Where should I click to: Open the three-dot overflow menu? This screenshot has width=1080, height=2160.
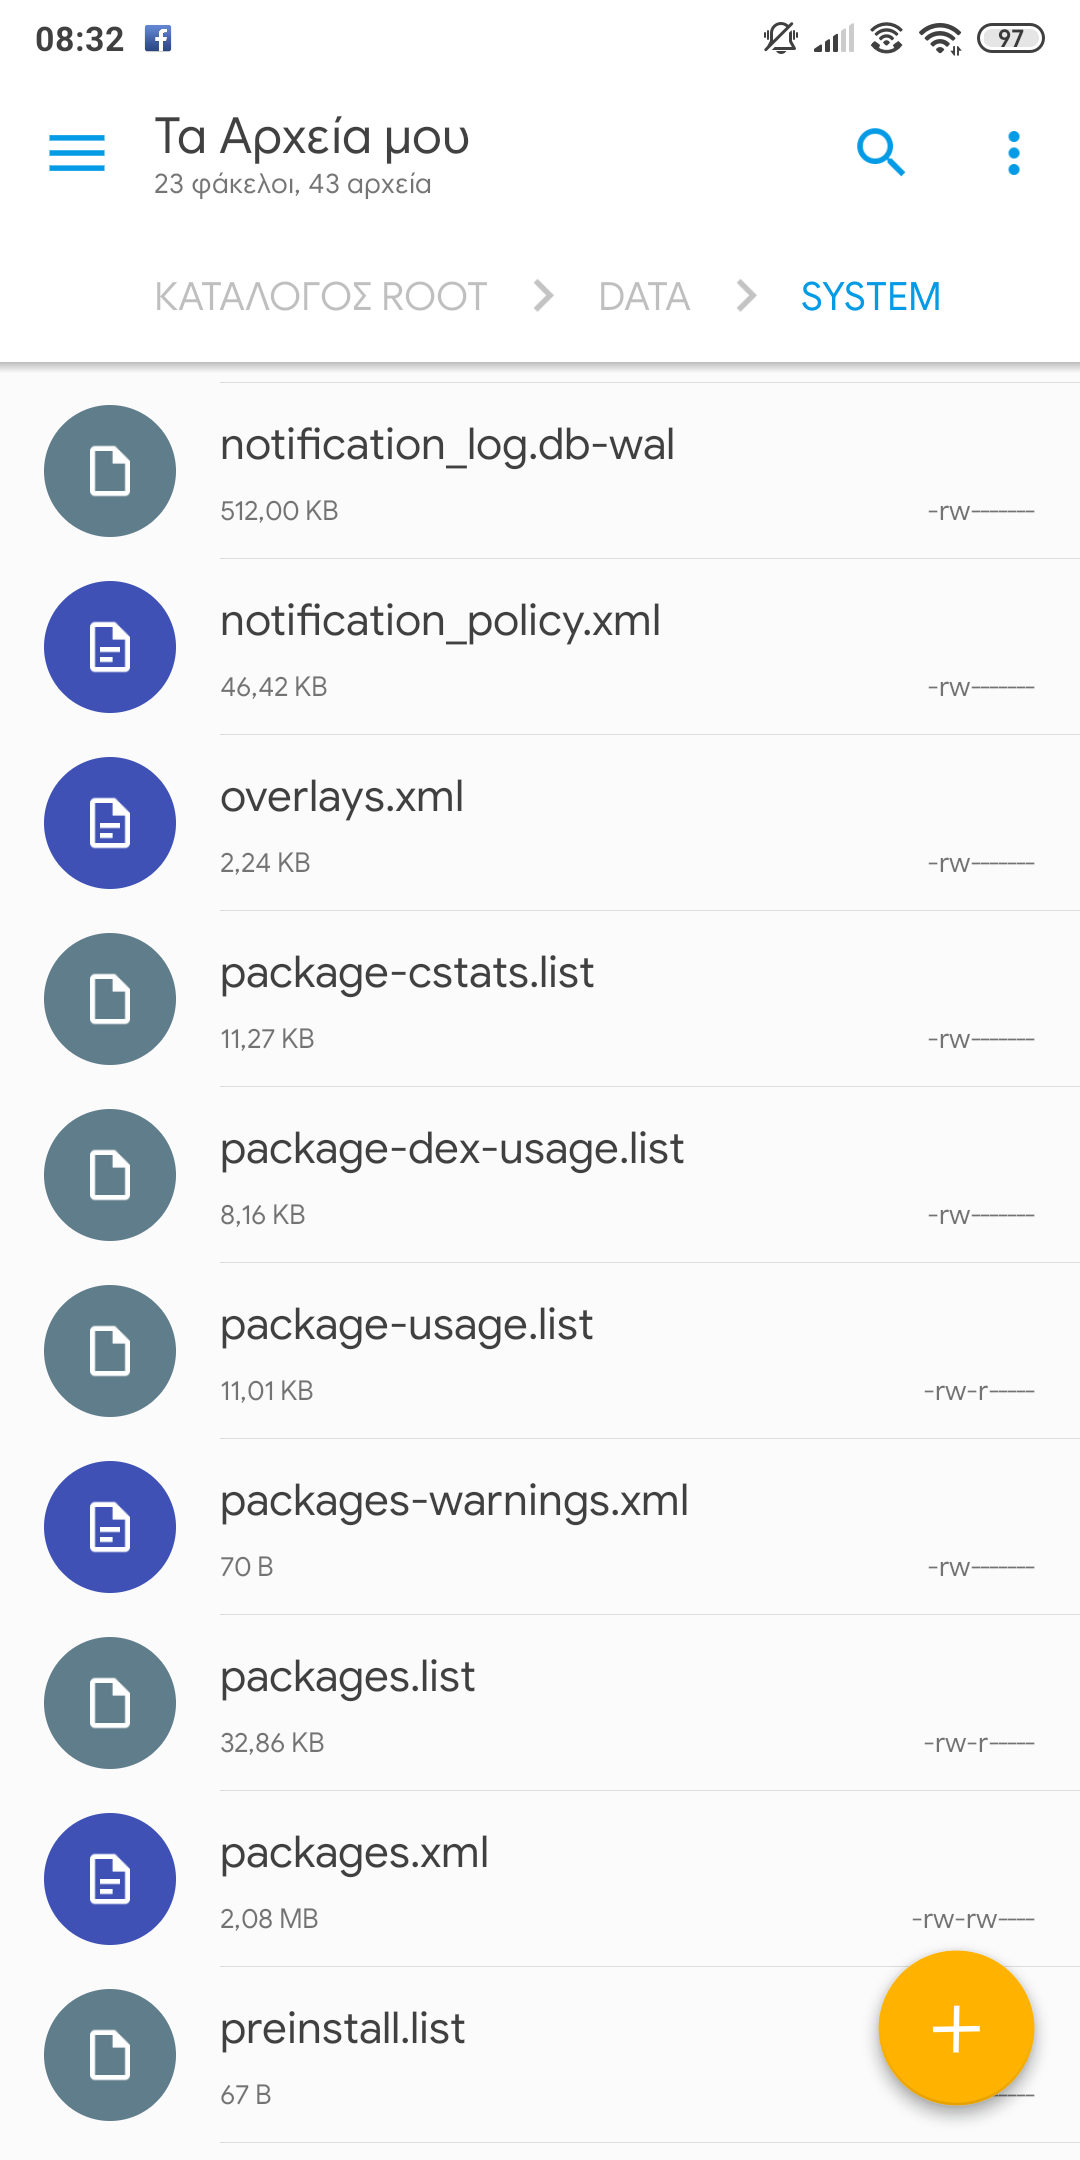(x=1014, y=153)
